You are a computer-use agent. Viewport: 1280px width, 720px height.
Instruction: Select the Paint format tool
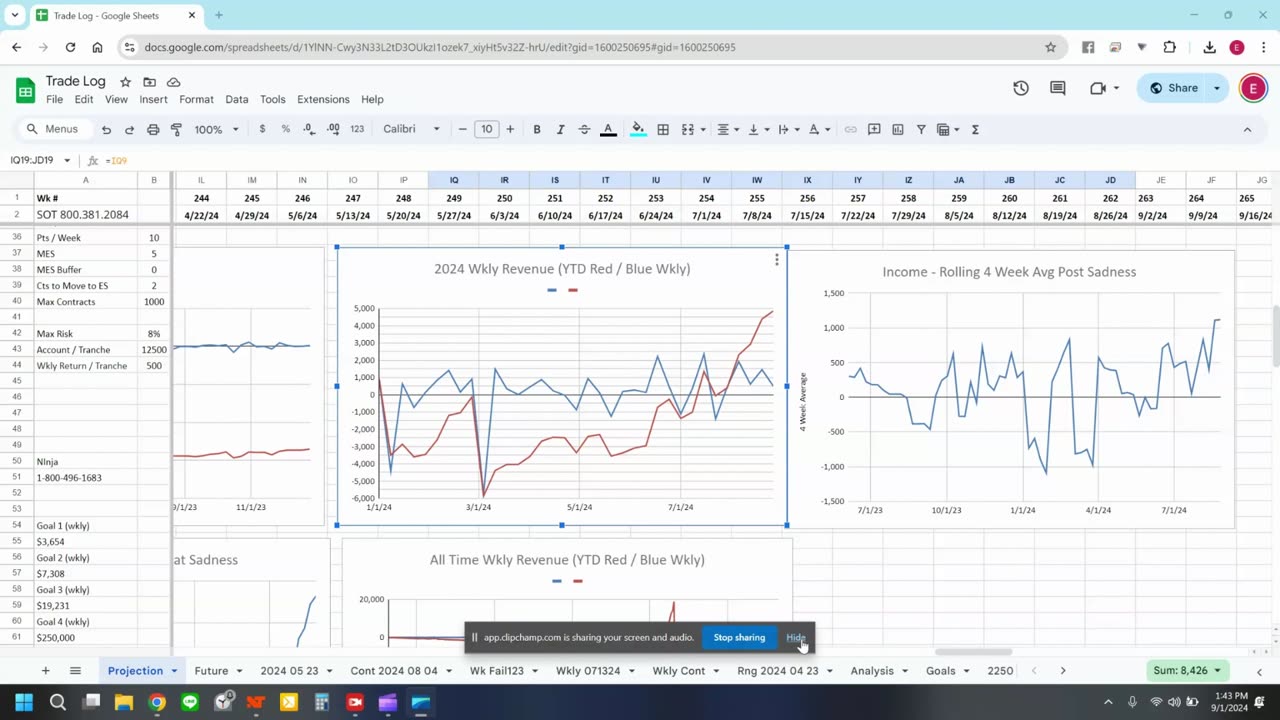176,129
